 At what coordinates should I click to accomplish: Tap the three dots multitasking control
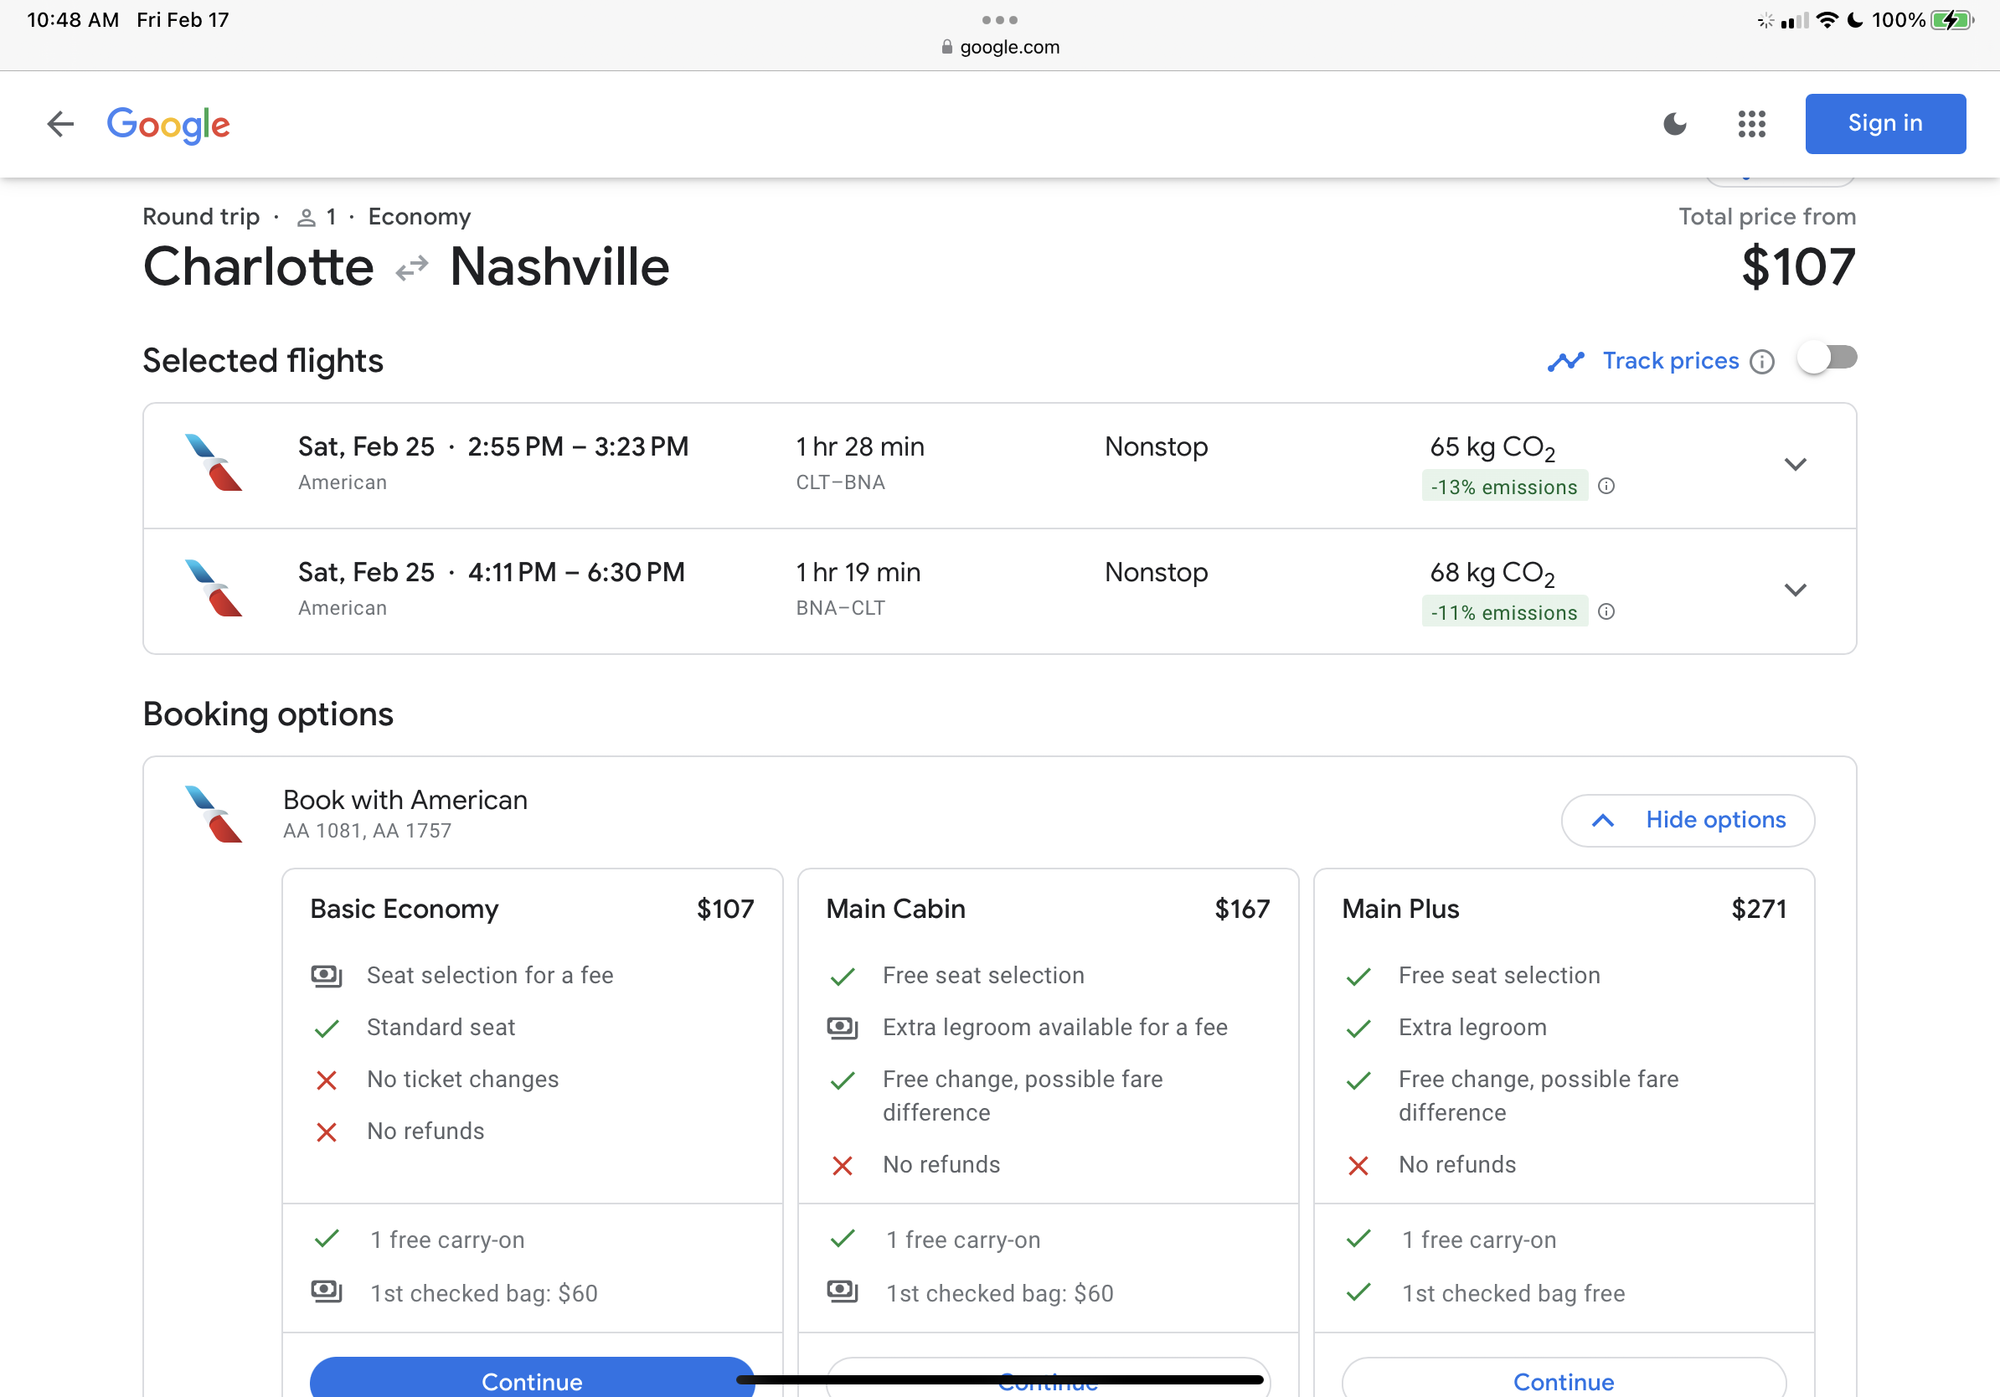click(x=1000, y=20)
